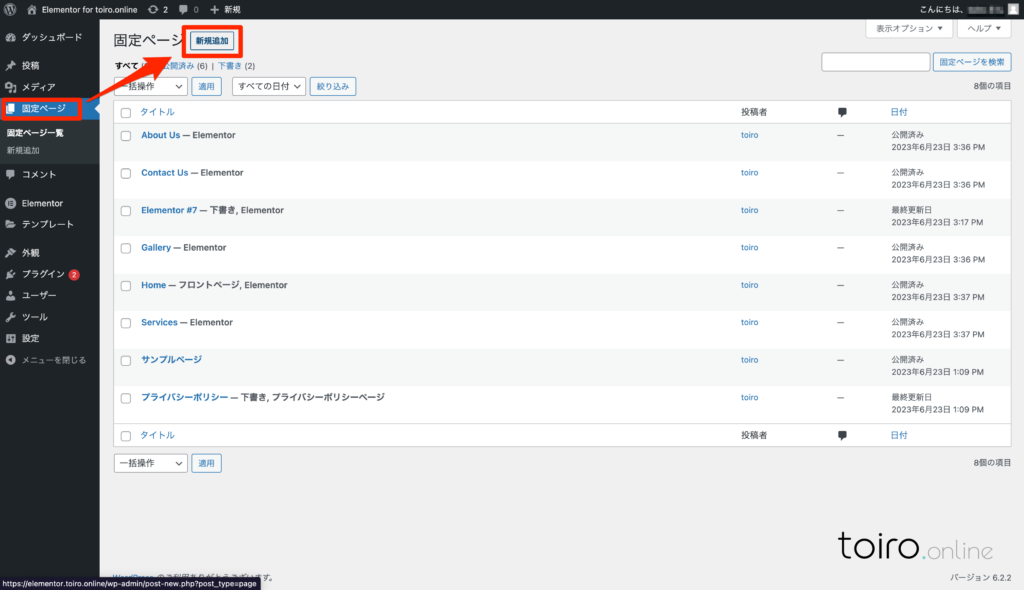
Task: Open the Media (メディア) sidebar item
Action: coord(38,87)
